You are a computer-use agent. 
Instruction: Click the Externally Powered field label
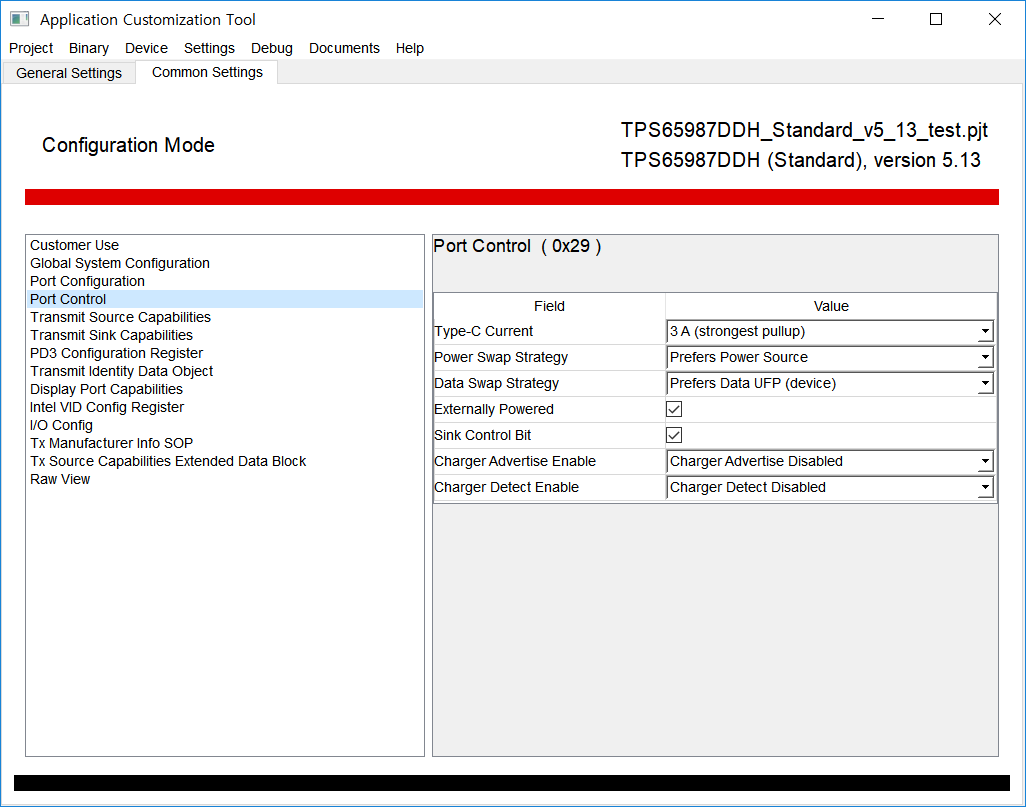(494, 409)
